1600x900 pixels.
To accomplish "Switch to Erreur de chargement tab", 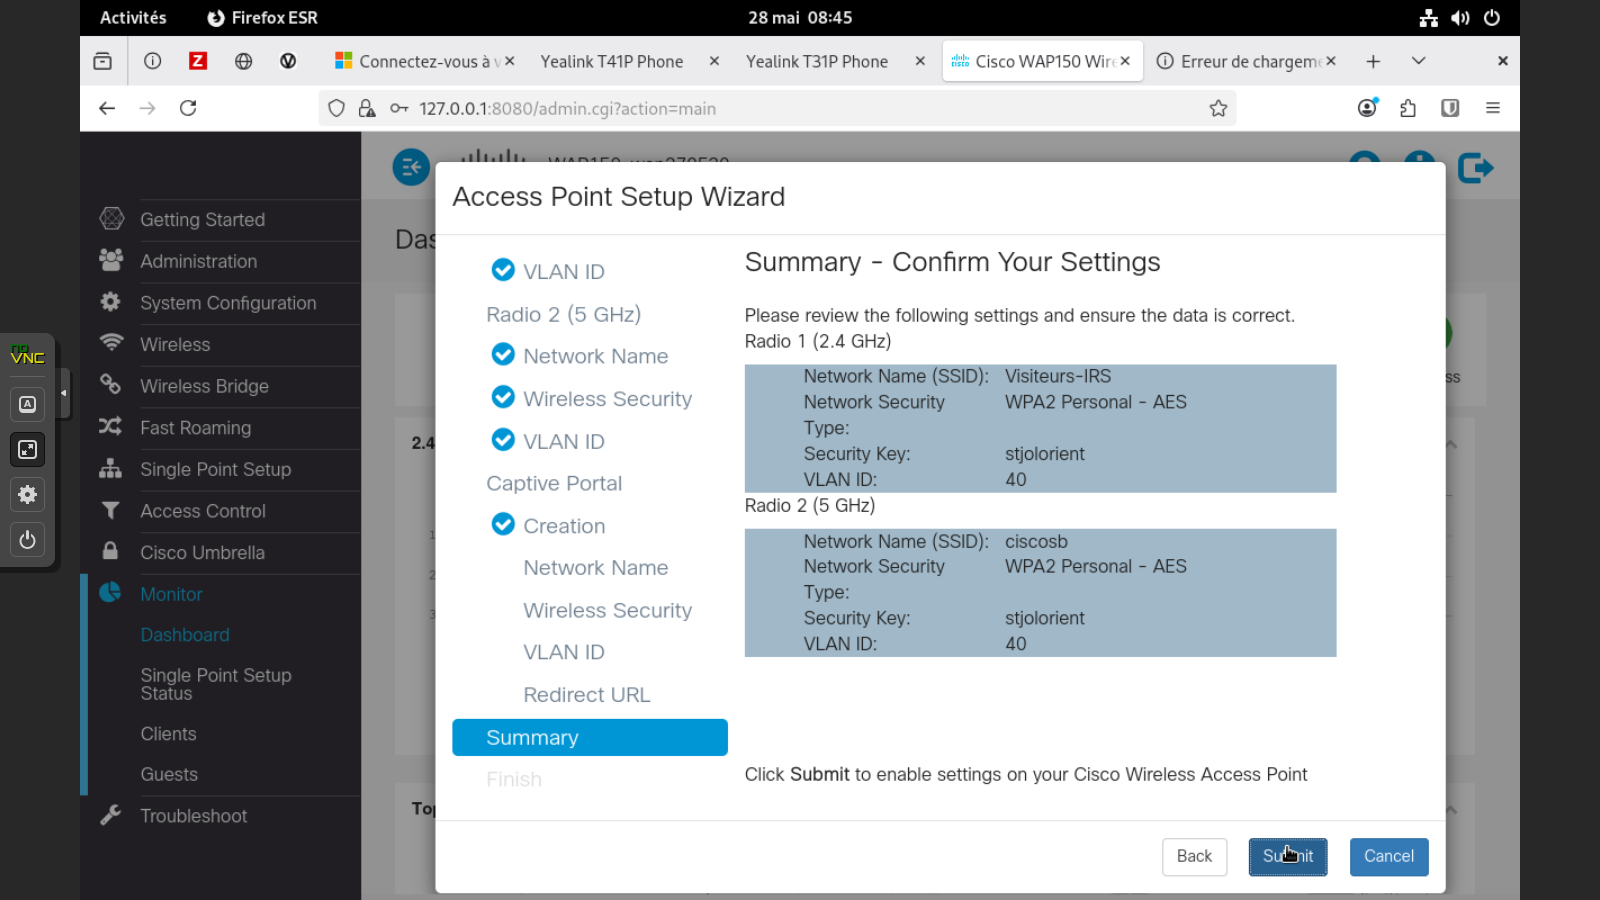I will tap(1246, 61).
